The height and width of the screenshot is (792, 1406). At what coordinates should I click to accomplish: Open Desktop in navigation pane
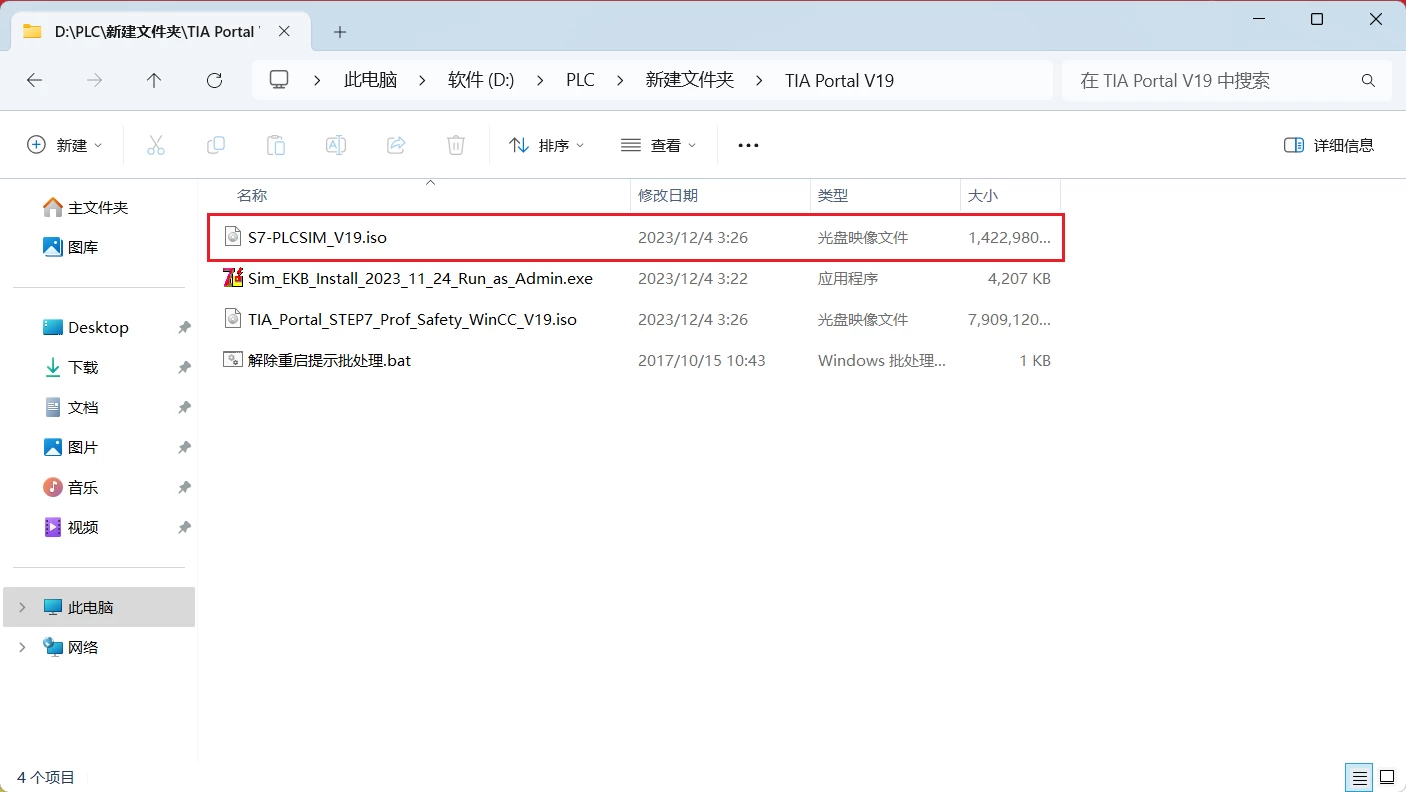pyautogui.click(x=98, y=327)
